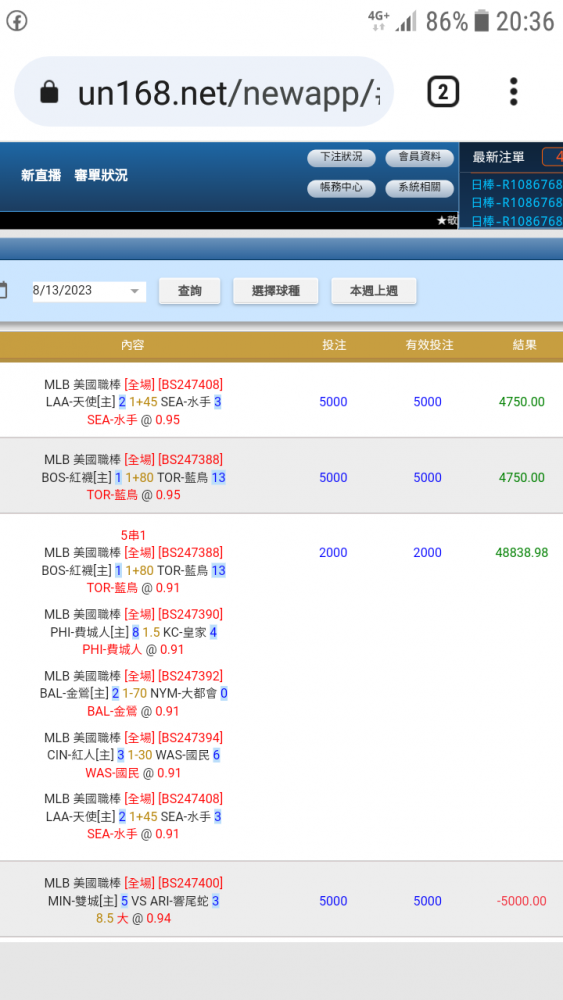Click the first row result 4750.00

522,402
